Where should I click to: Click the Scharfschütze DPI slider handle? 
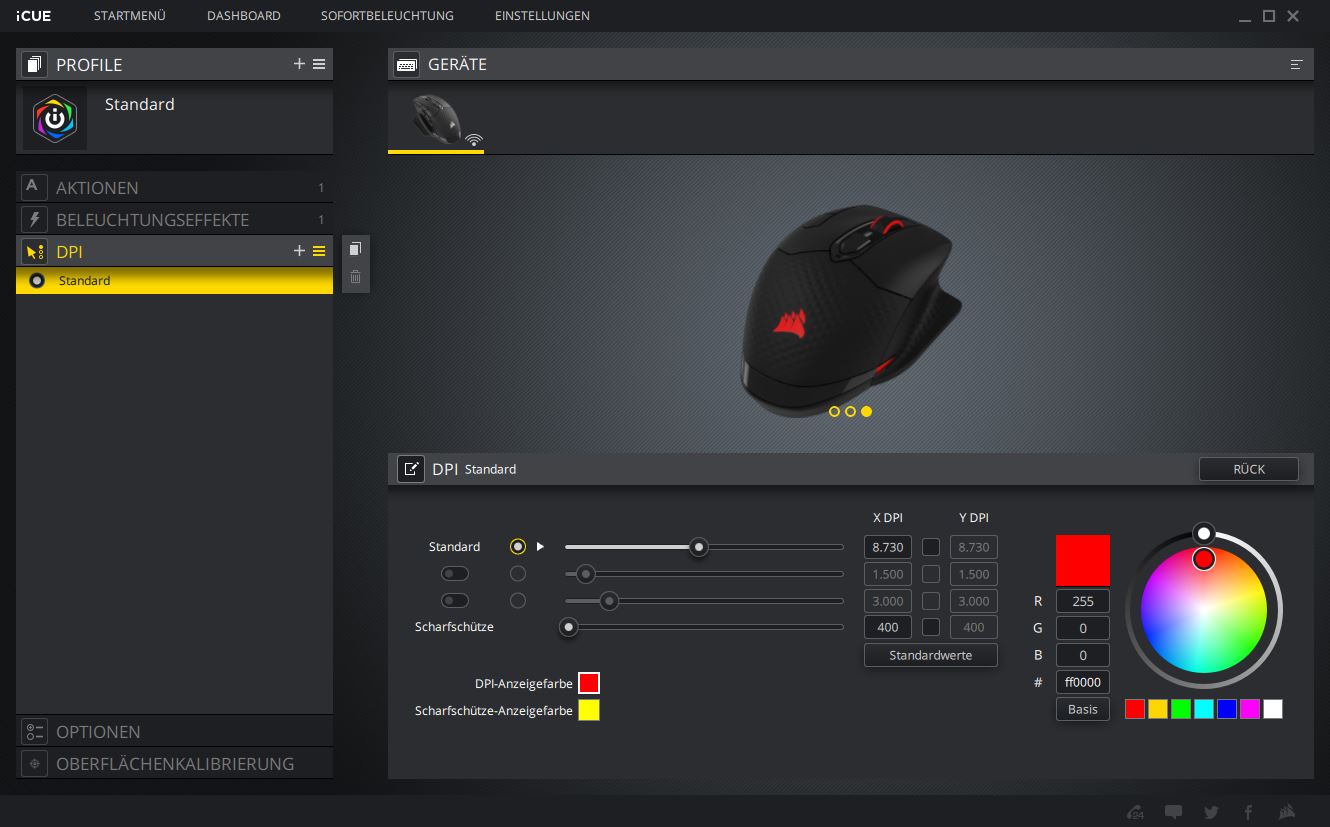coord(569,628)
